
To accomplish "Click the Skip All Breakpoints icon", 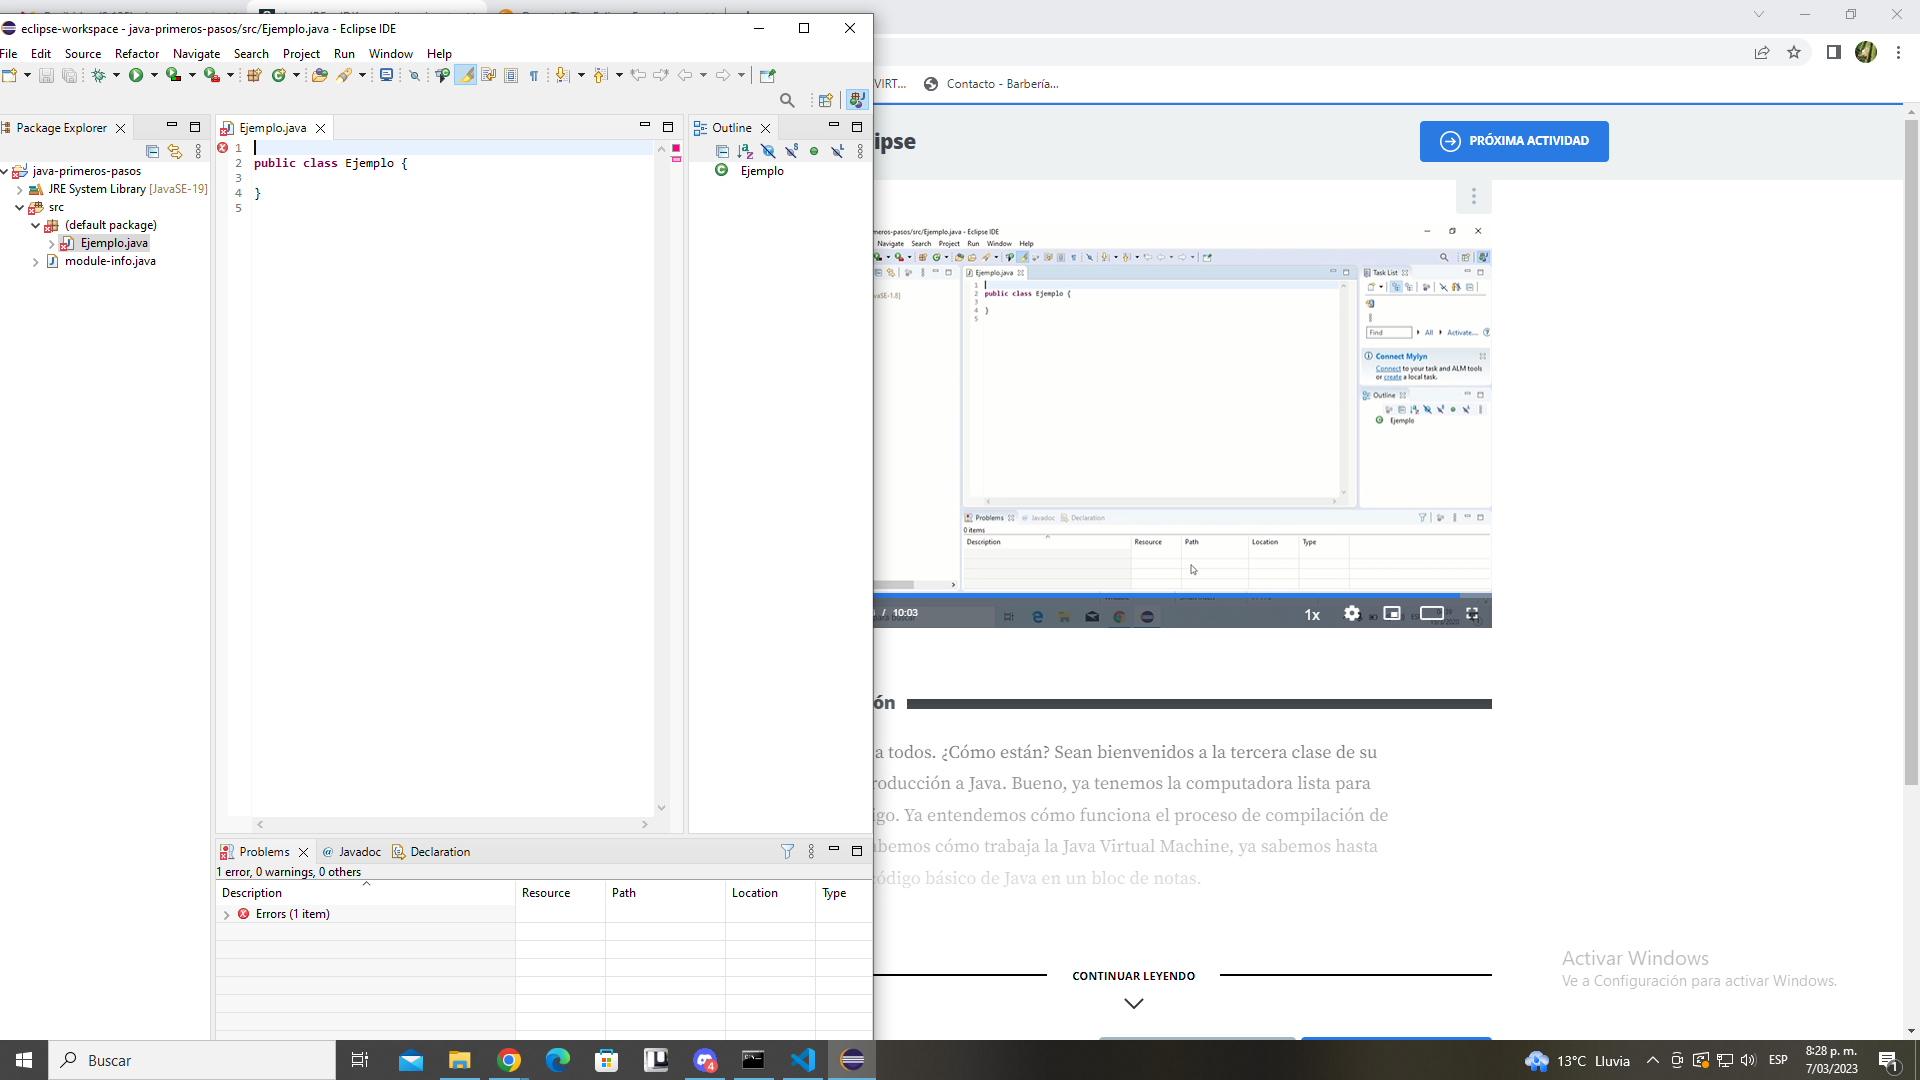I will (x=414, y=75).
